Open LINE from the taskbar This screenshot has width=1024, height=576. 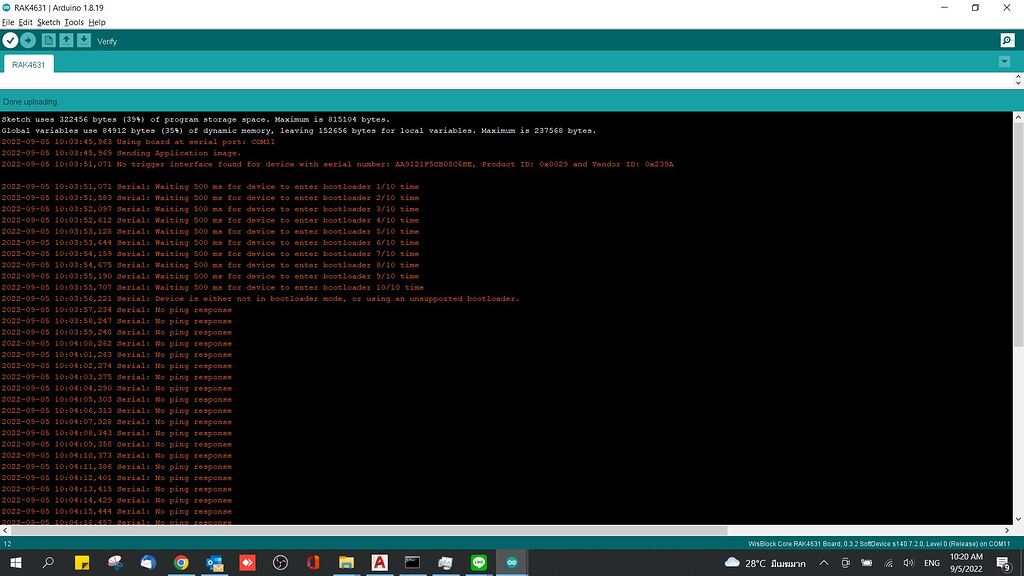pos(477,562)
